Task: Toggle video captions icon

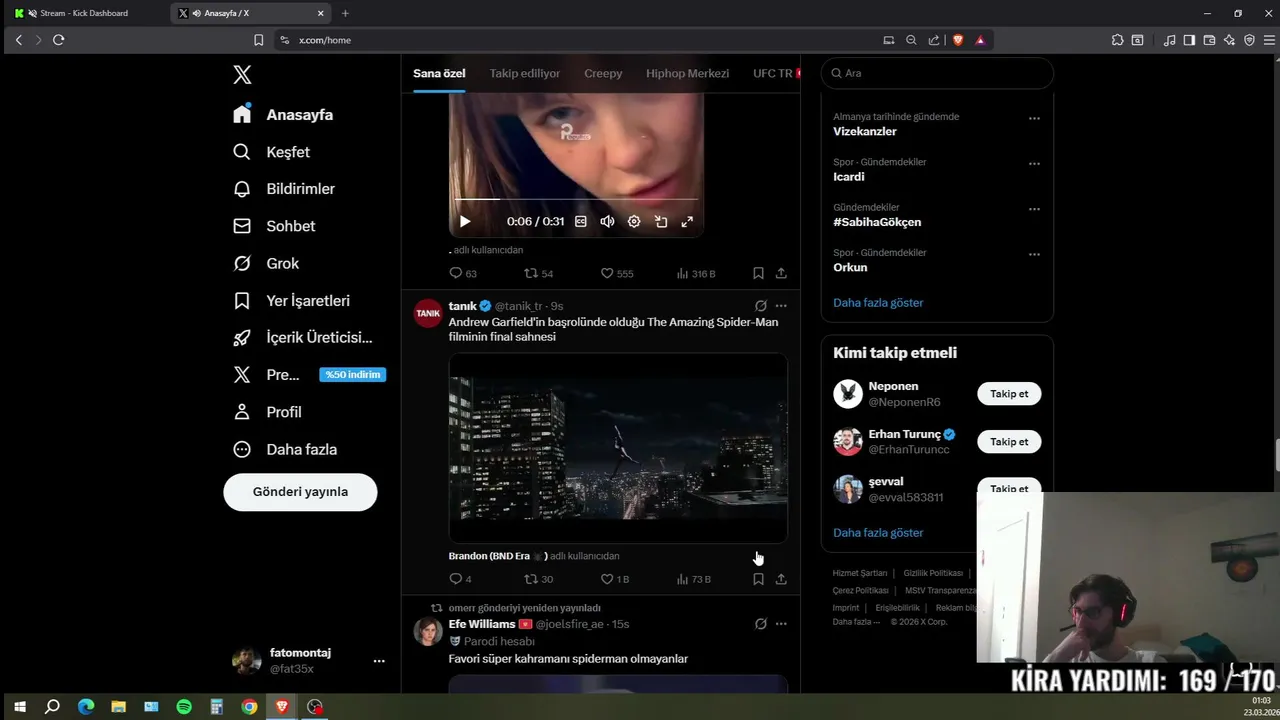Action: (581, 221)
